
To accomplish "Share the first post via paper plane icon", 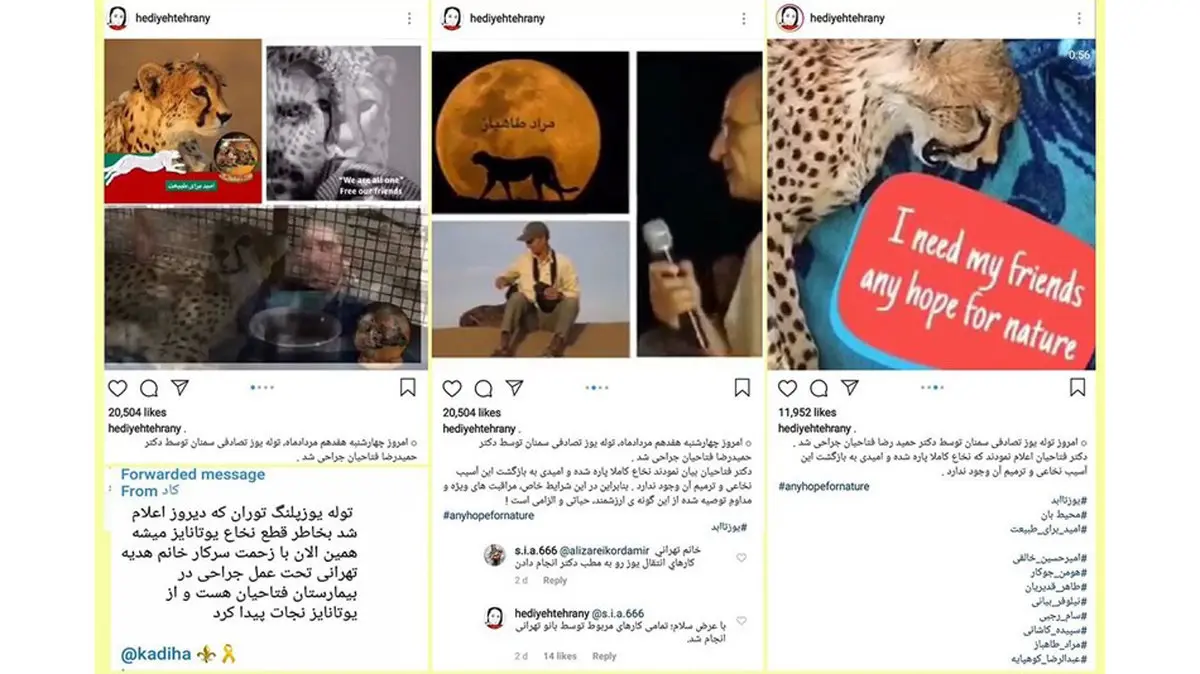I will click(180, 387).
